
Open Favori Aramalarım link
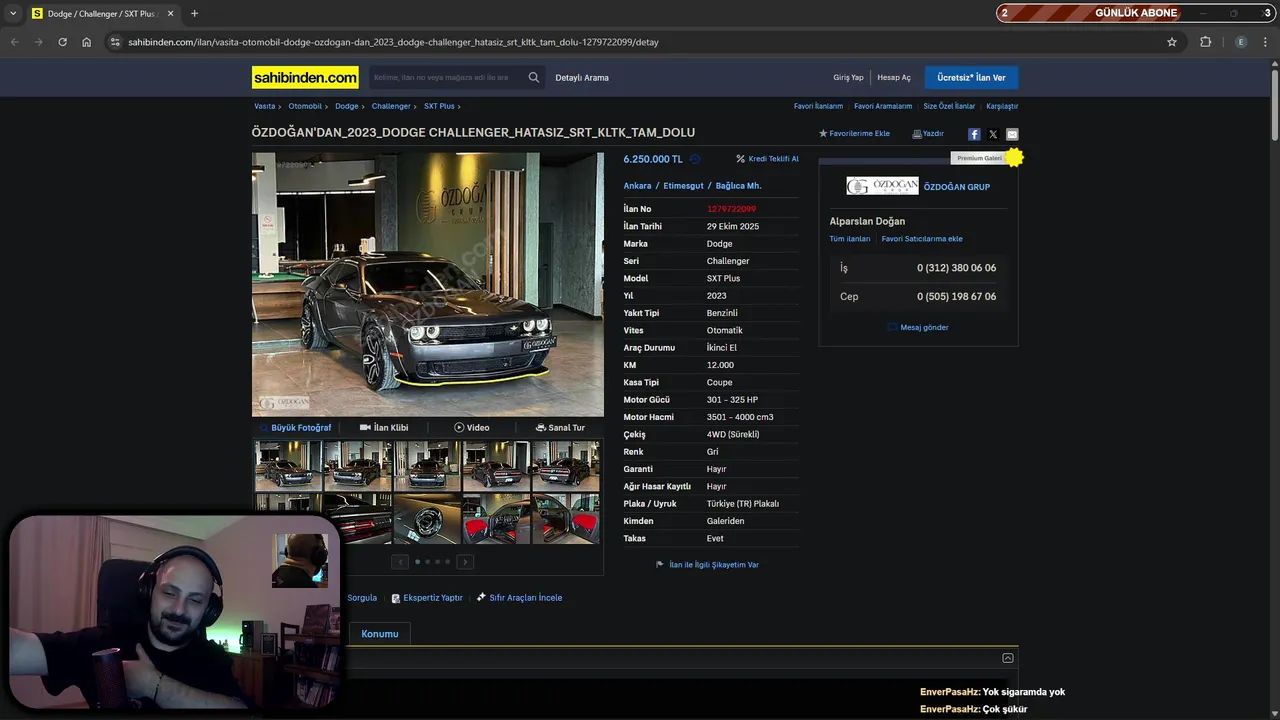click(x=883, y=106)
